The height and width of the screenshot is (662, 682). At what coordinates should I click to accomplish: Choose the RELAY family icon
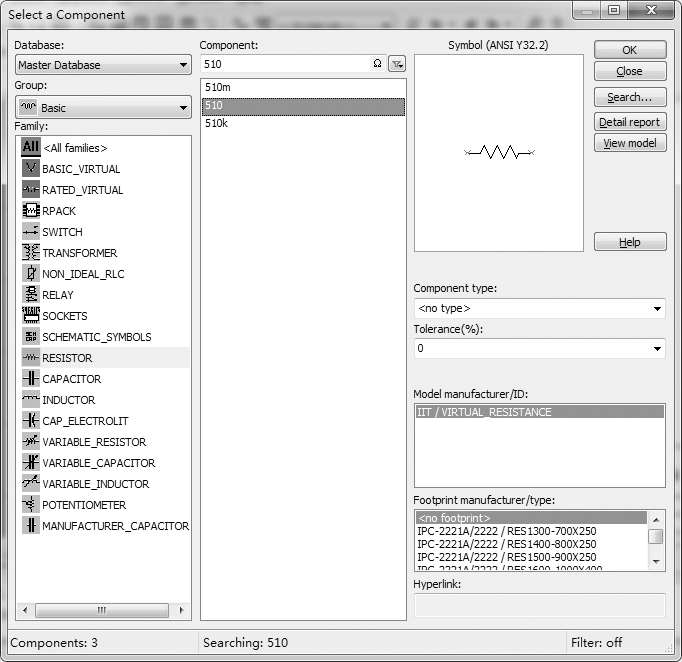click(x=31, y=295)
